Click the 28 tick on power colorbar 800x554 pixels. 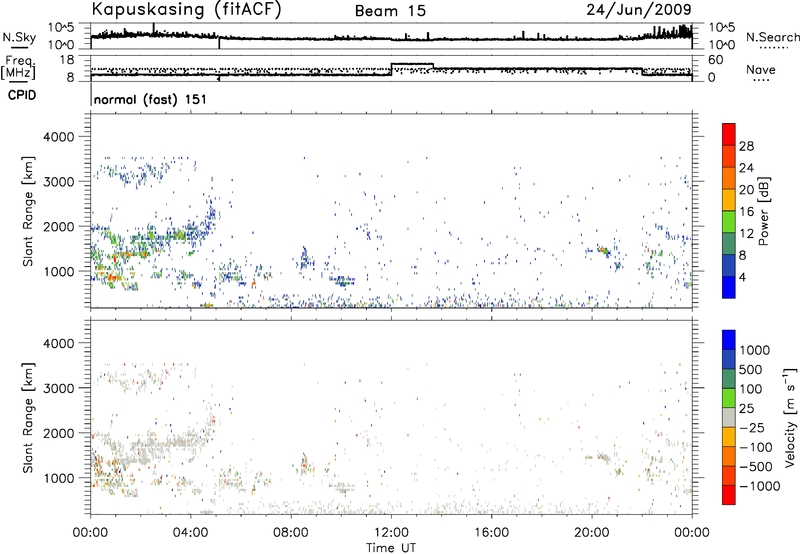click(746, 146)
